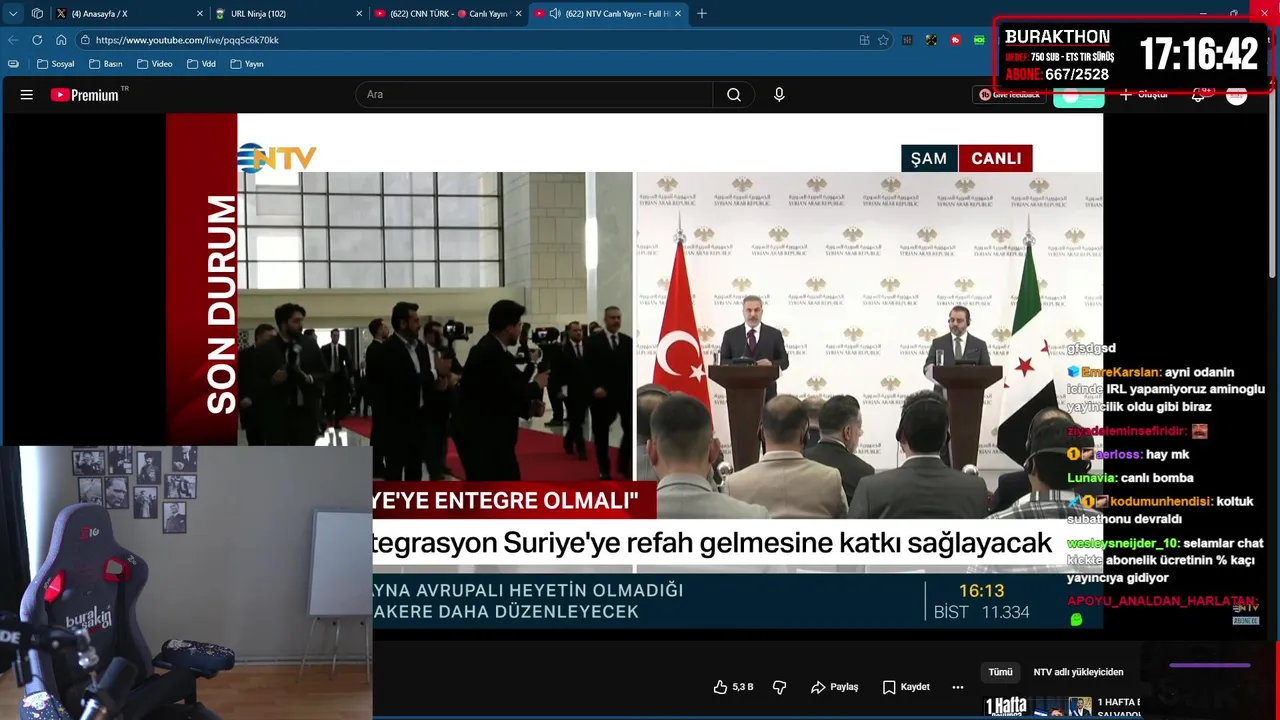Viewport: 1280px width, 720px height.
Task: View site information lock icon
Action: coord(86,40)
